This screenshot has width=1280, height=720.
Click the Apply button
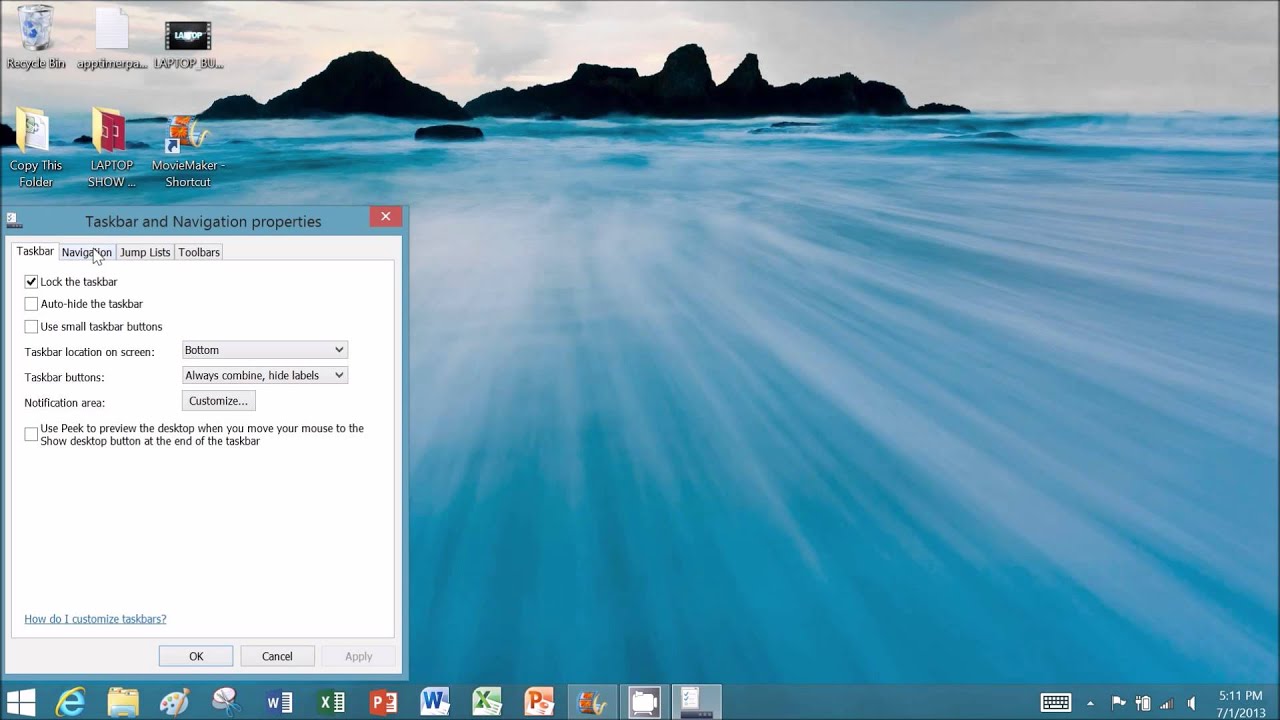click(x=358, y=656)
